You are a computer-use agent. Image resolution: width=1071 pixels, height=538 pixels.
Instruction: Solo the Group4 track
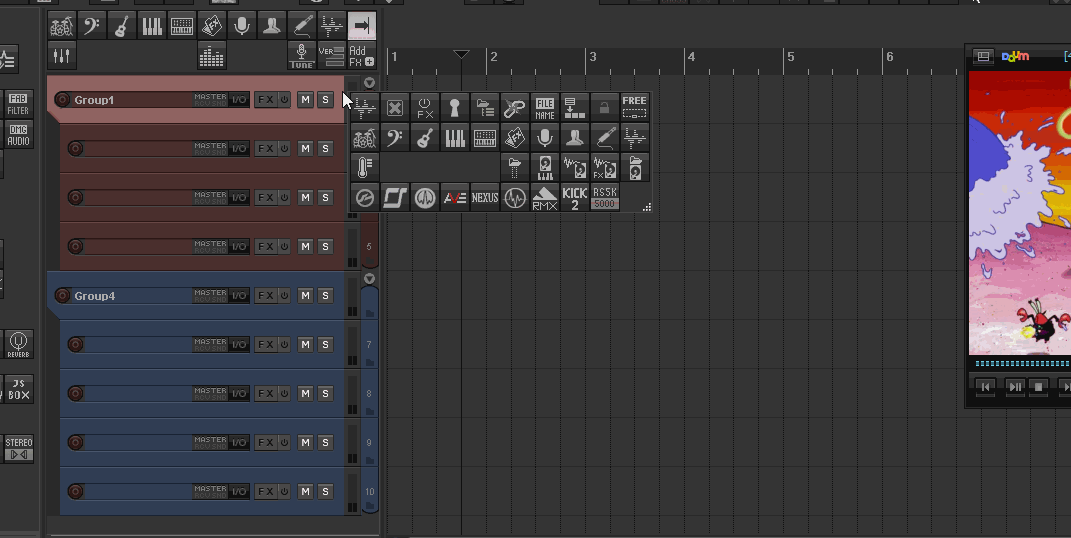point(325,295)
